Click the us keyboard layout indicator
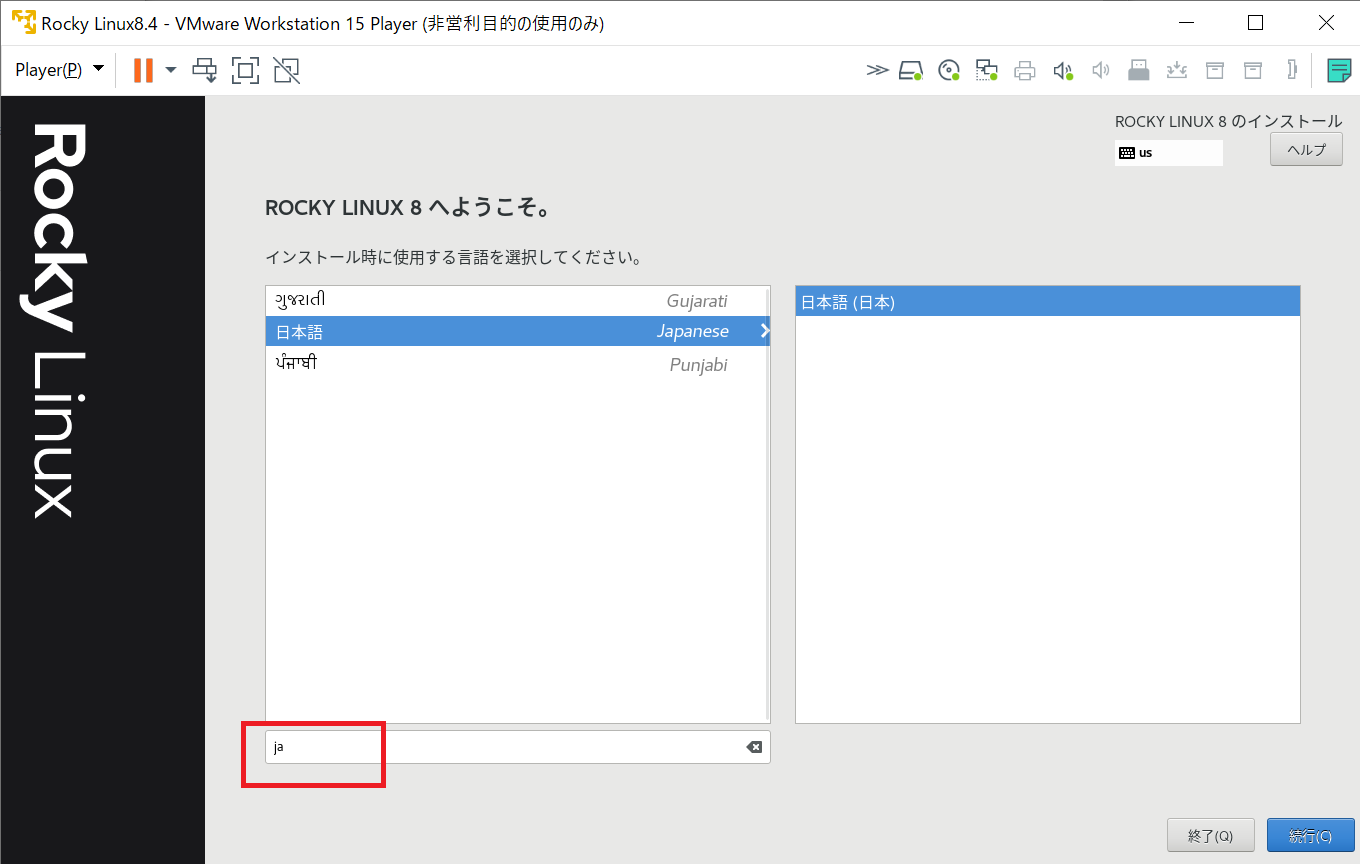 coord(1168,153)
